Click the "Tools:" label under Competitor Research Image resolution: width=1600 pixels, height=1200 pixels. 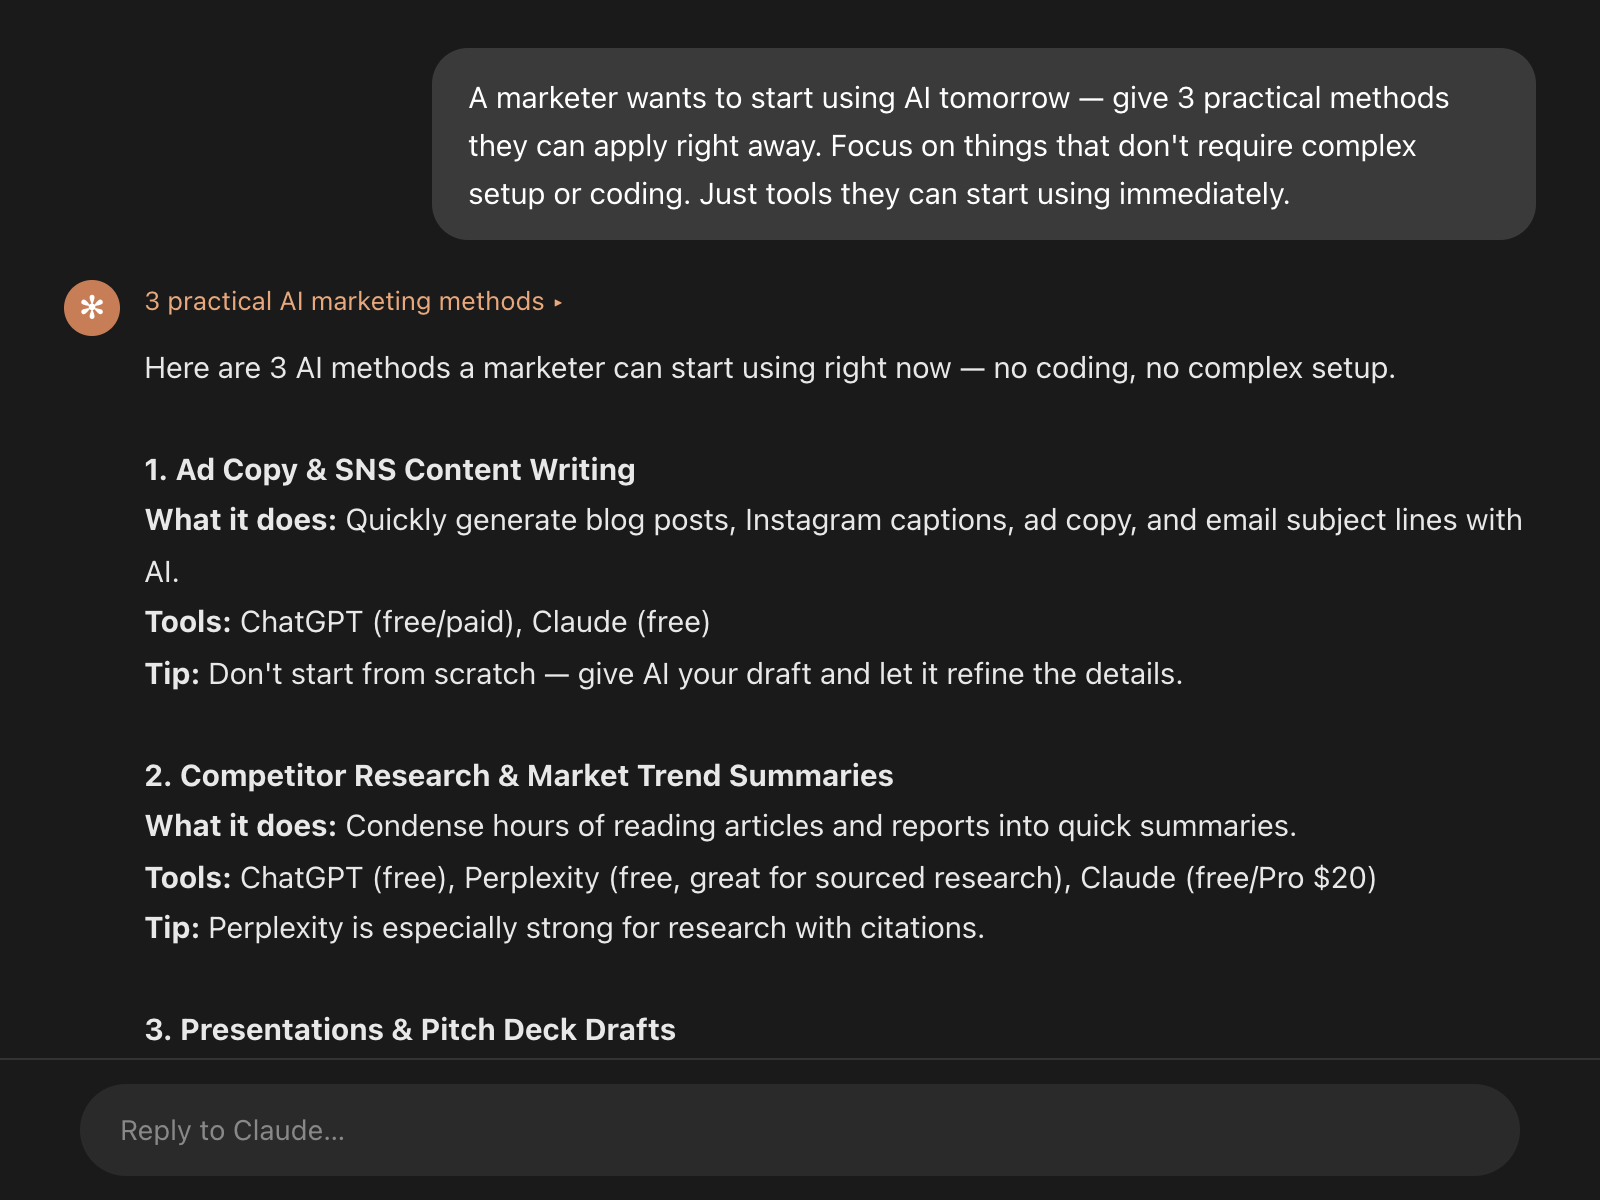click(188, 878)
